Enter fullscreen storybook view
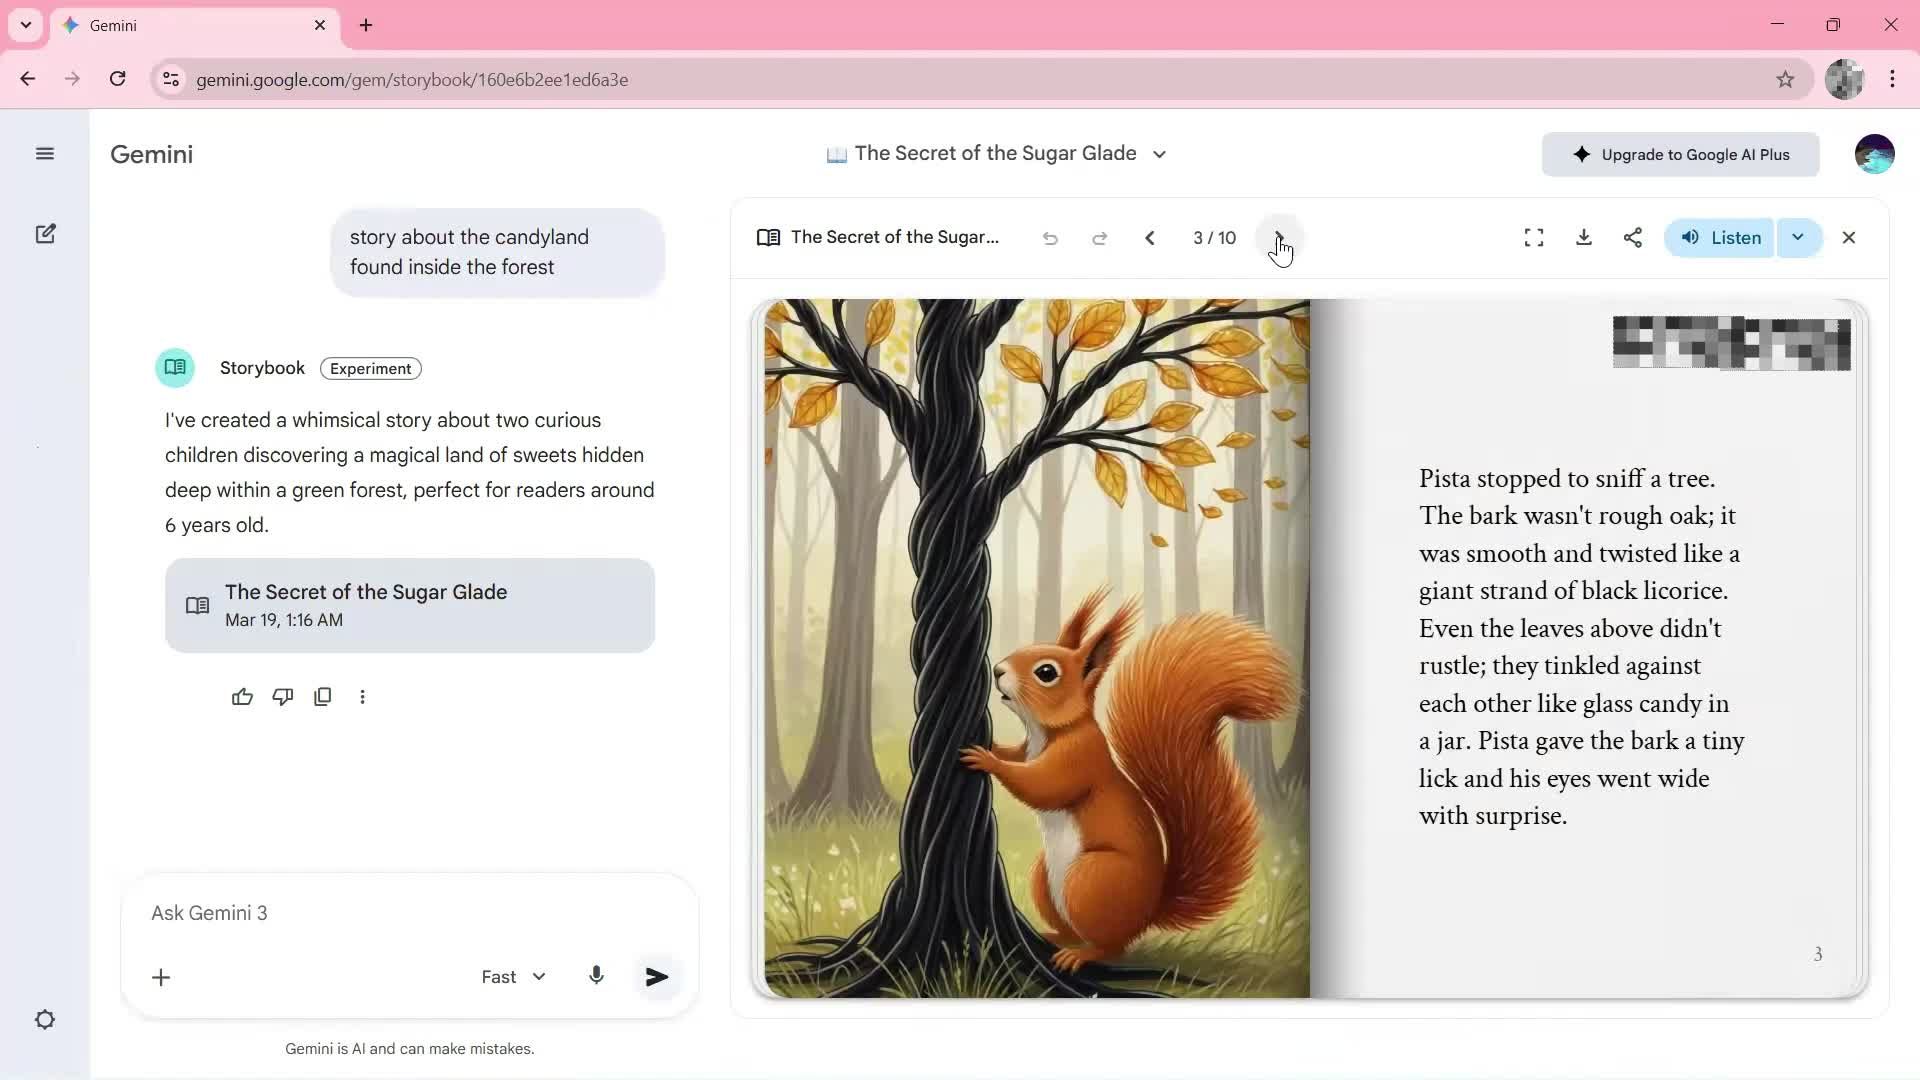This screenshot has height=1080, width=1920. tap(1533, 238)
